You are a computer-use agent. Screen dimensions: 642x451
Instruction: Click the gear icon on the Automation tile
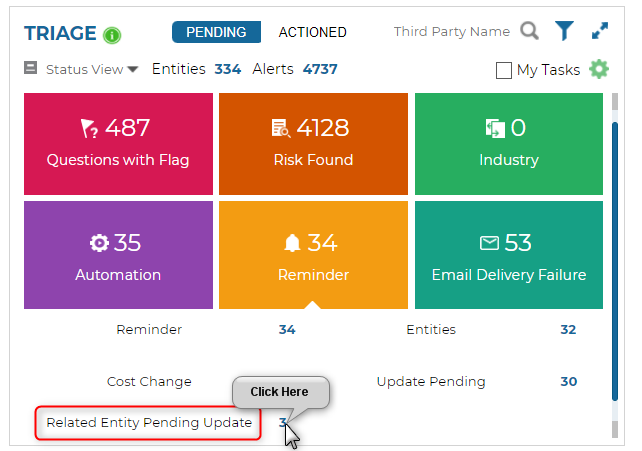tap(99, 243)
